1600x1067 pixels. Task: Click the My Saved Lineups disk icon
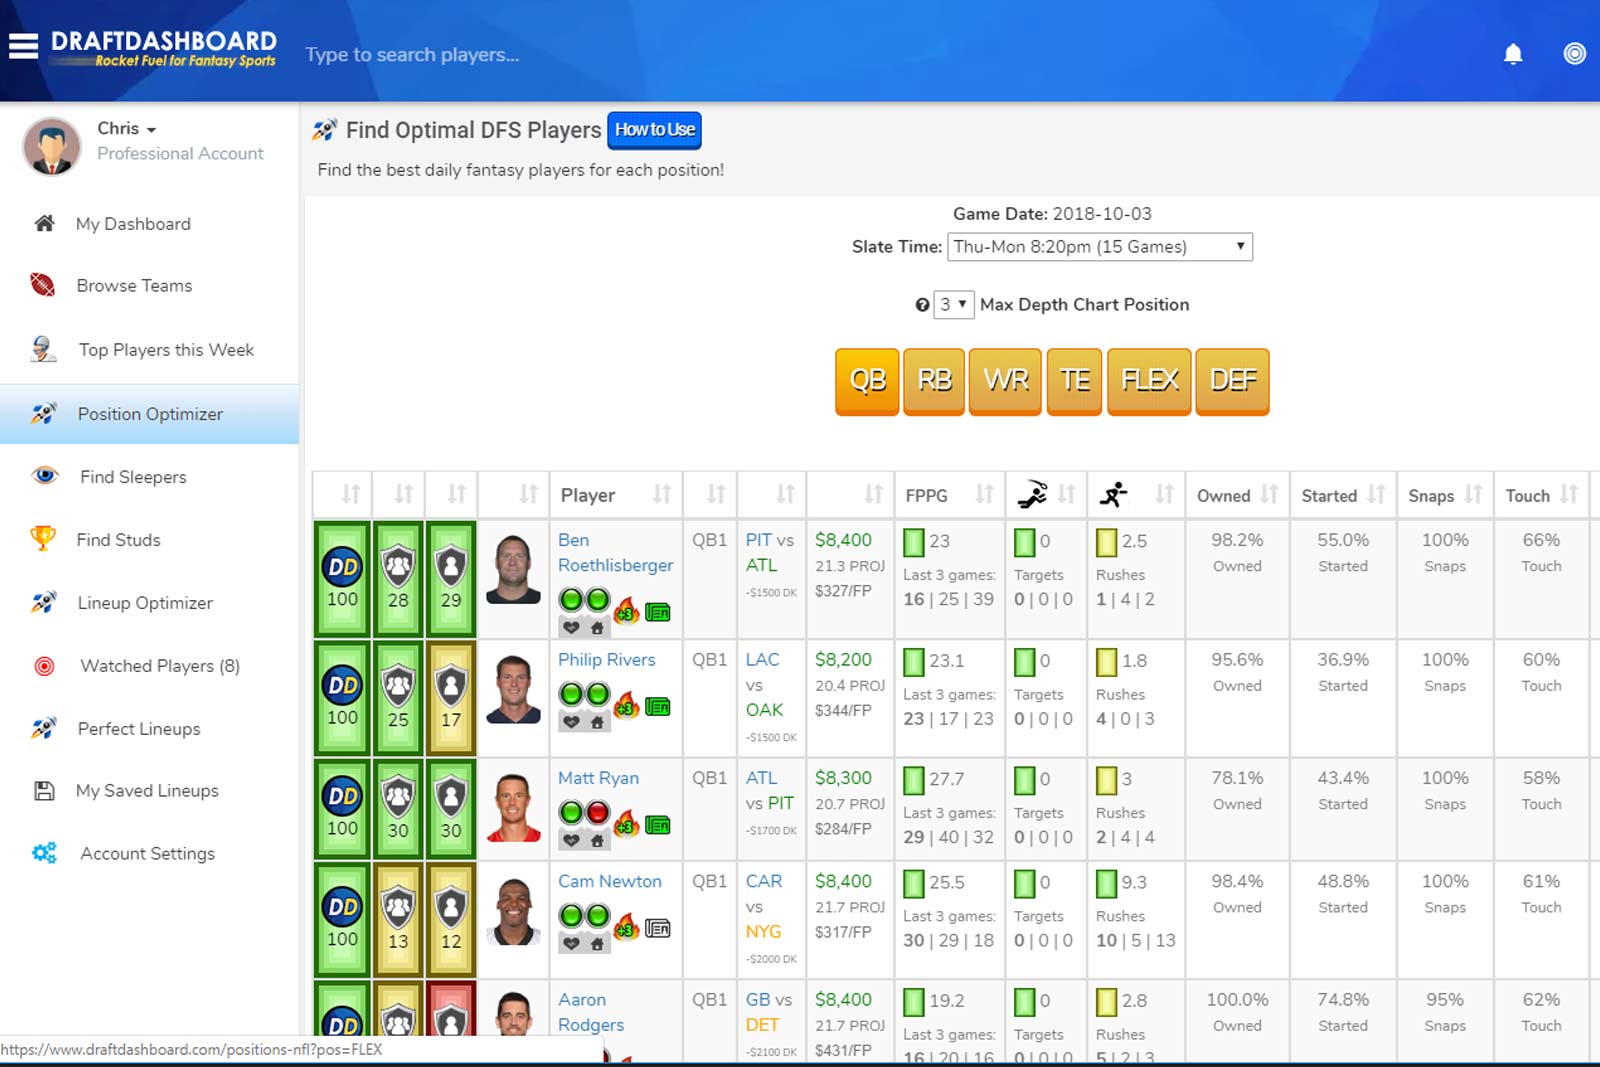44,791
